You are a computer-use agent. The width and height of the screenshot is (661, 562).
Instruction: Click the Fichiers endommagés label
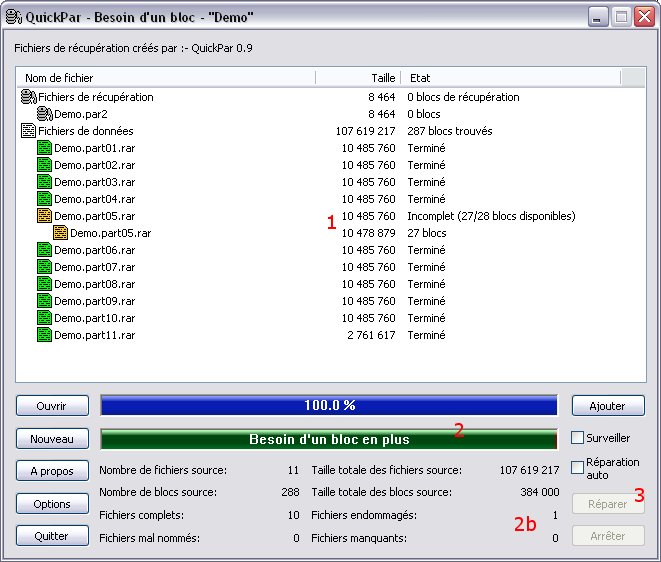tap(364, 515)
